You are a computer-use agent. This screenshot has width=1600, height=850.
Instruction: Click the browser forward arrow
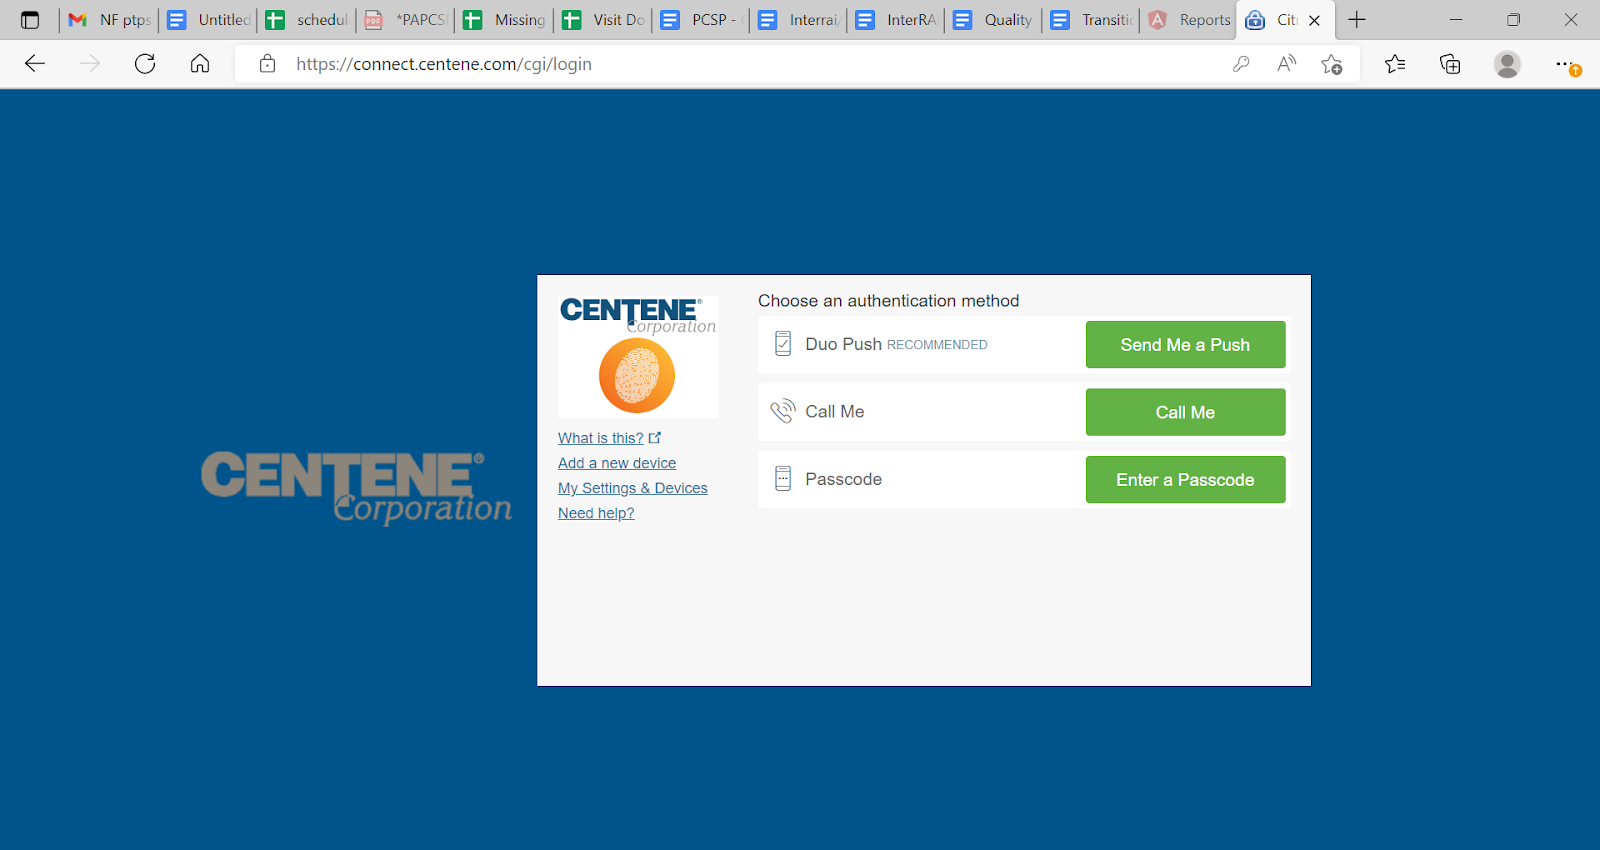pyautogui.click(x=90, y=64)
